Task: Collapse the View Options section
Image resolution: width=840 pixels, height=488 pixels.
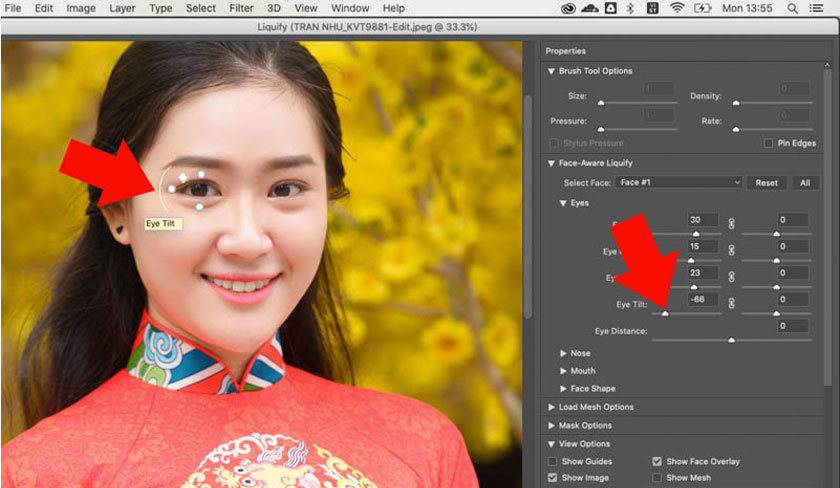Action: (551, 444)
